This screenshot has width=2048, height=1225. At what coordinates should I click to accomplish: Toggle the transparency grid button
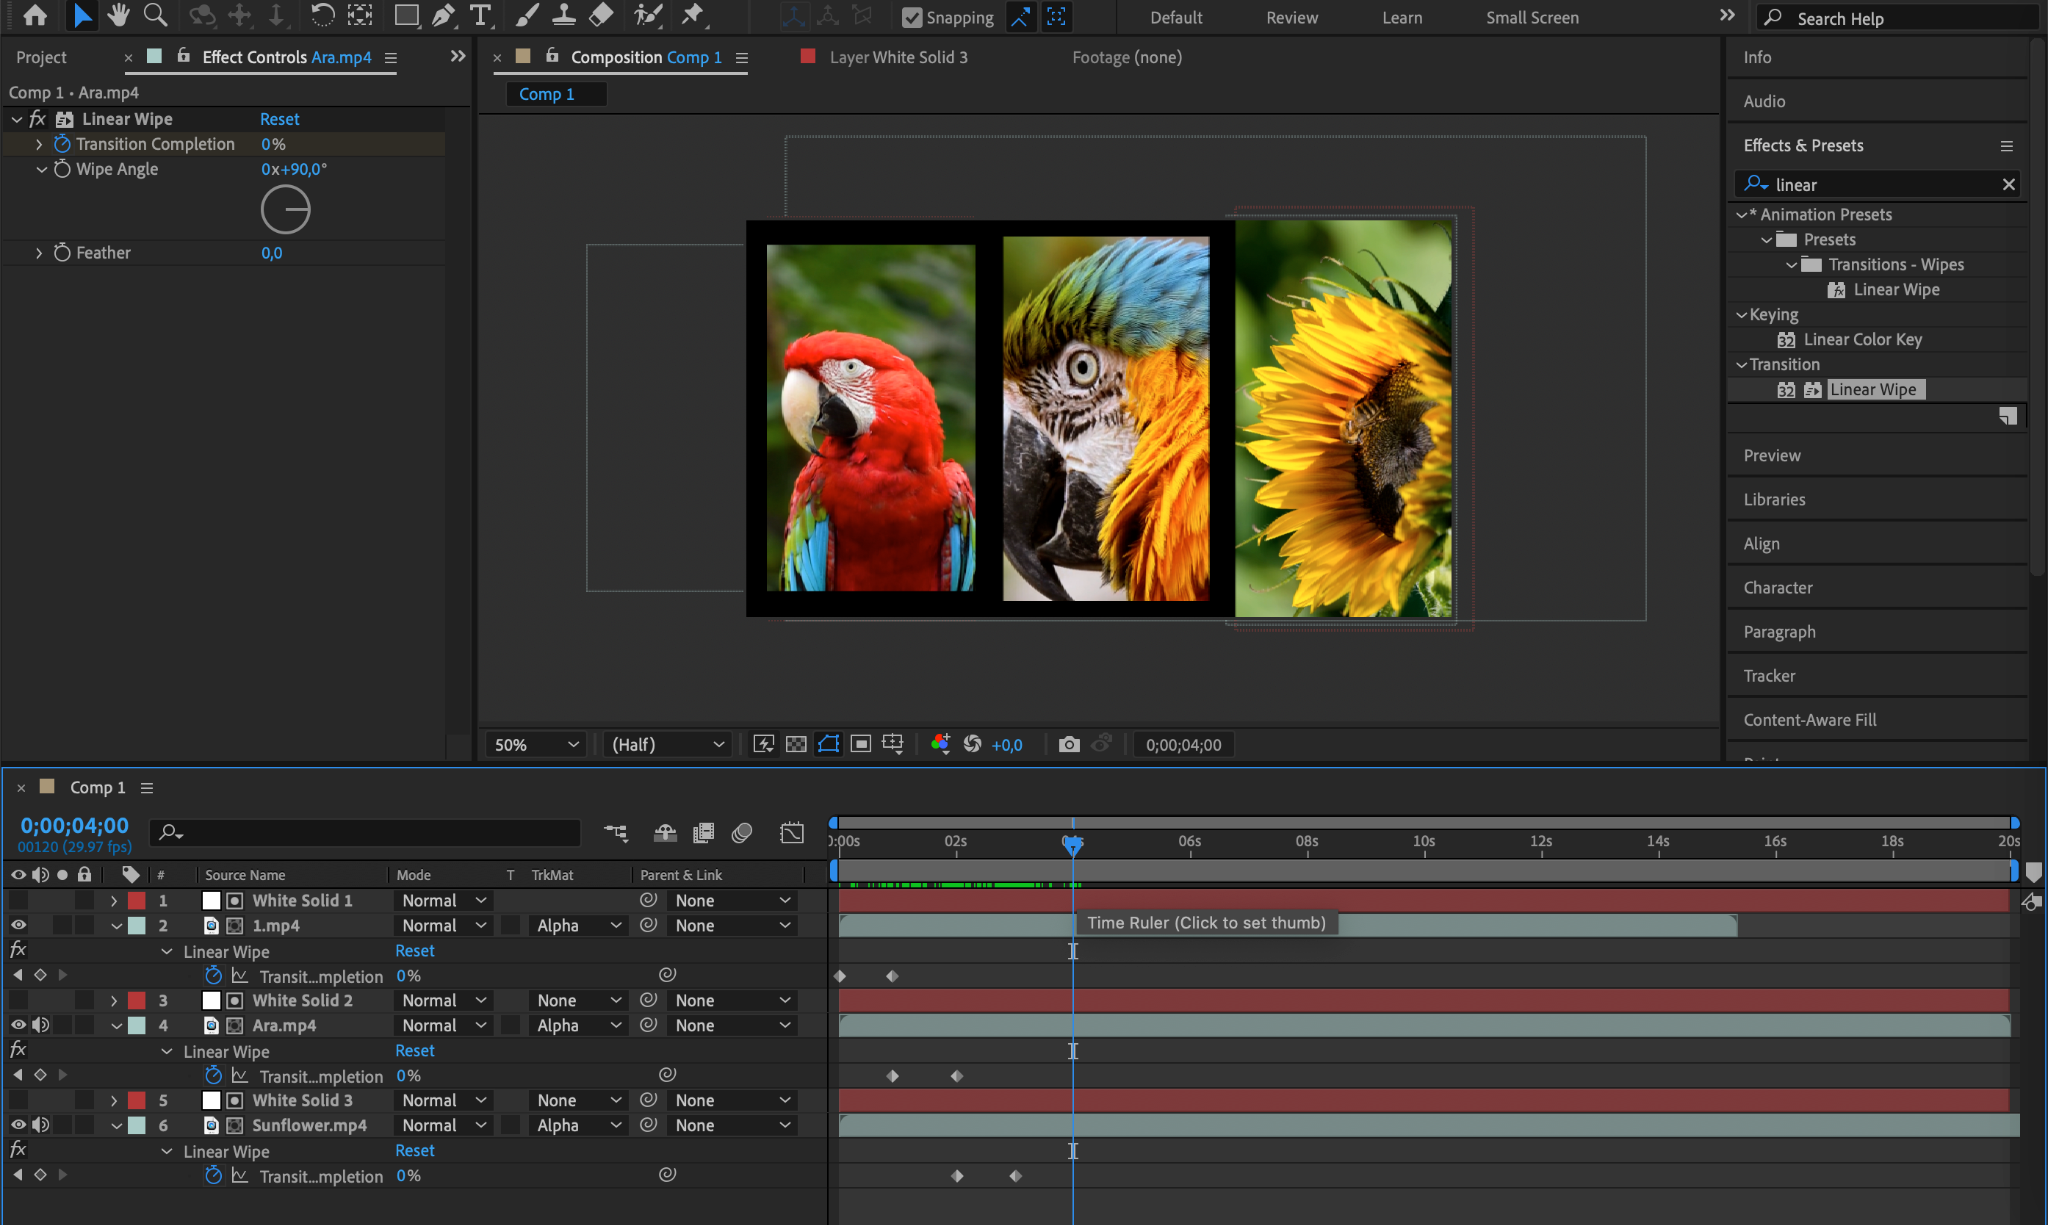click(x=796, y=744)
